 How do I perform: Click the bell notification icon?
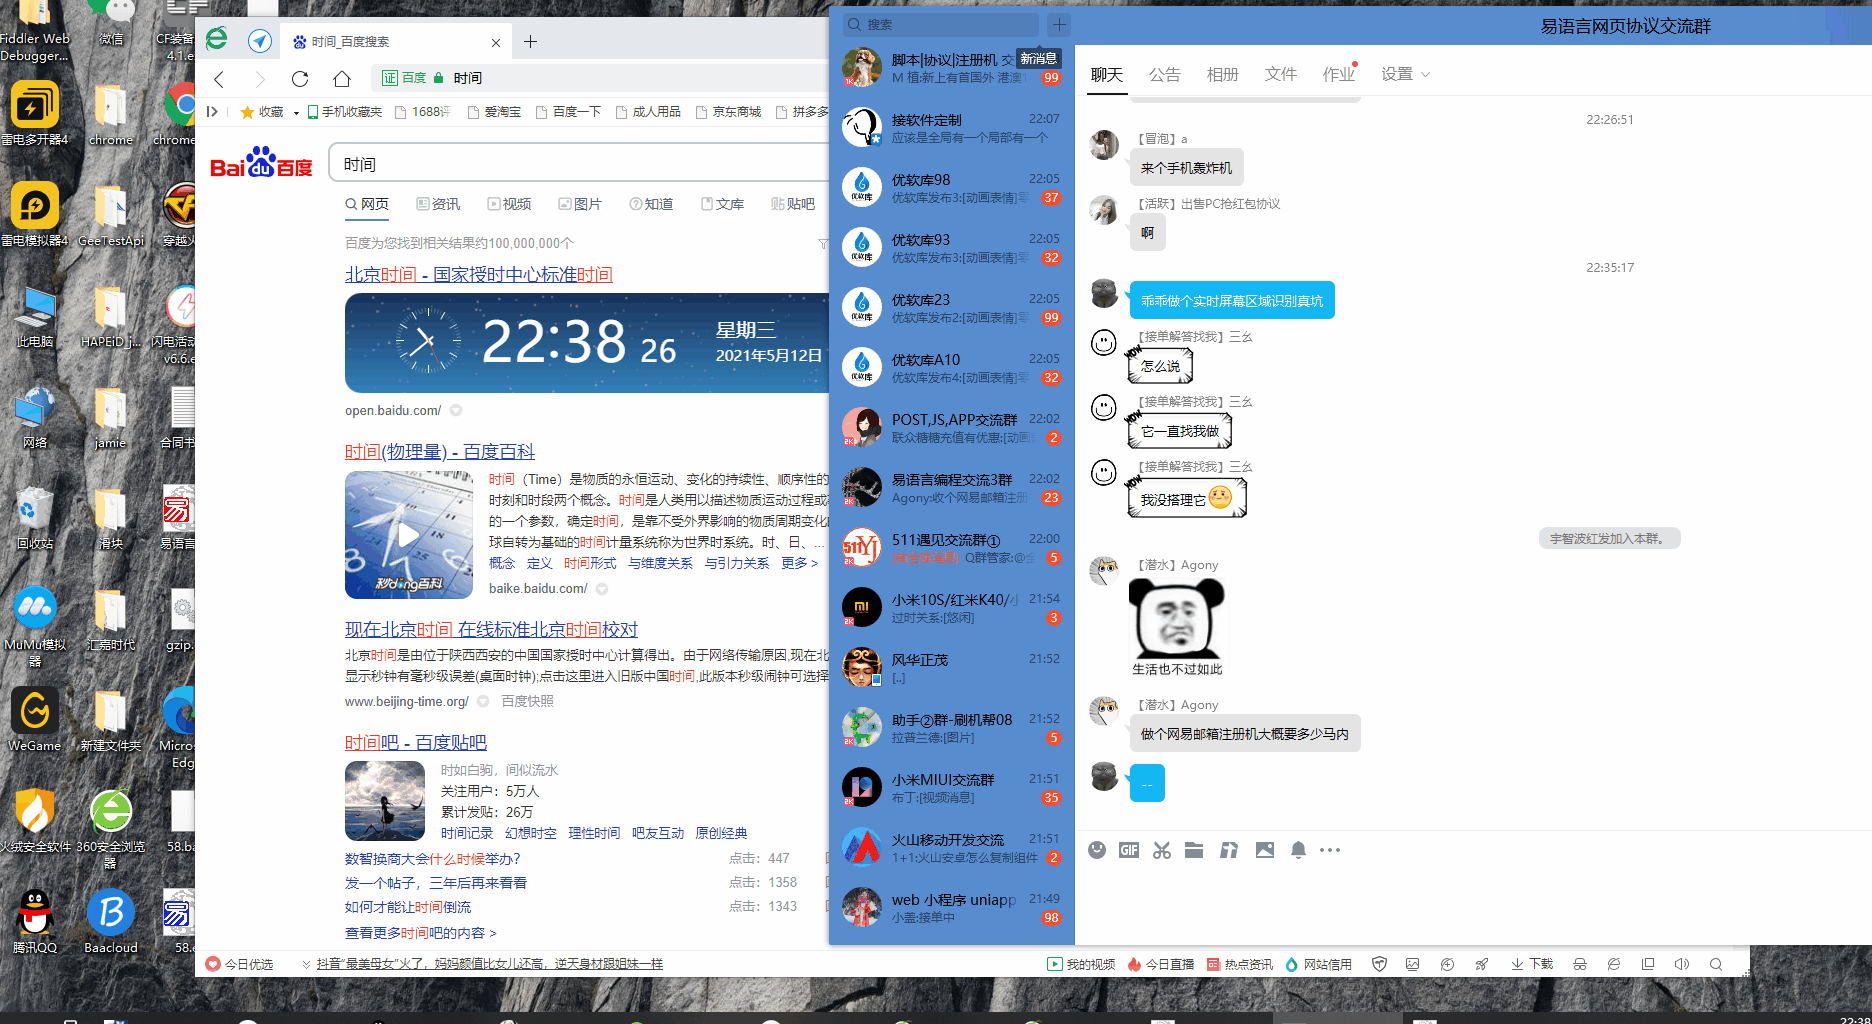click(x=1298, y=850)
